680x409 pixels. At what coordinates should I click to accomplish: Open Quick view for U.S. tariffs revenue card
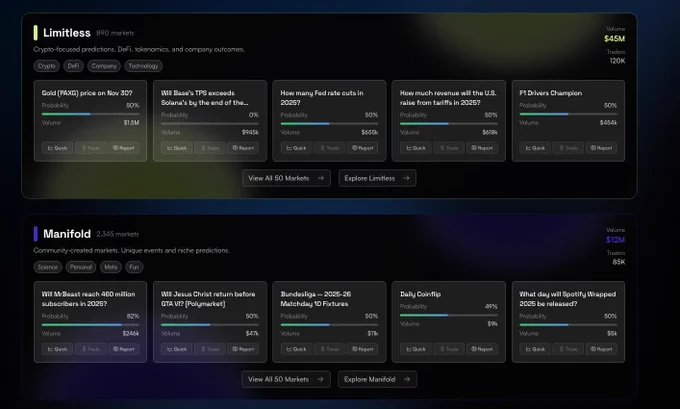[x=416, y=148]
